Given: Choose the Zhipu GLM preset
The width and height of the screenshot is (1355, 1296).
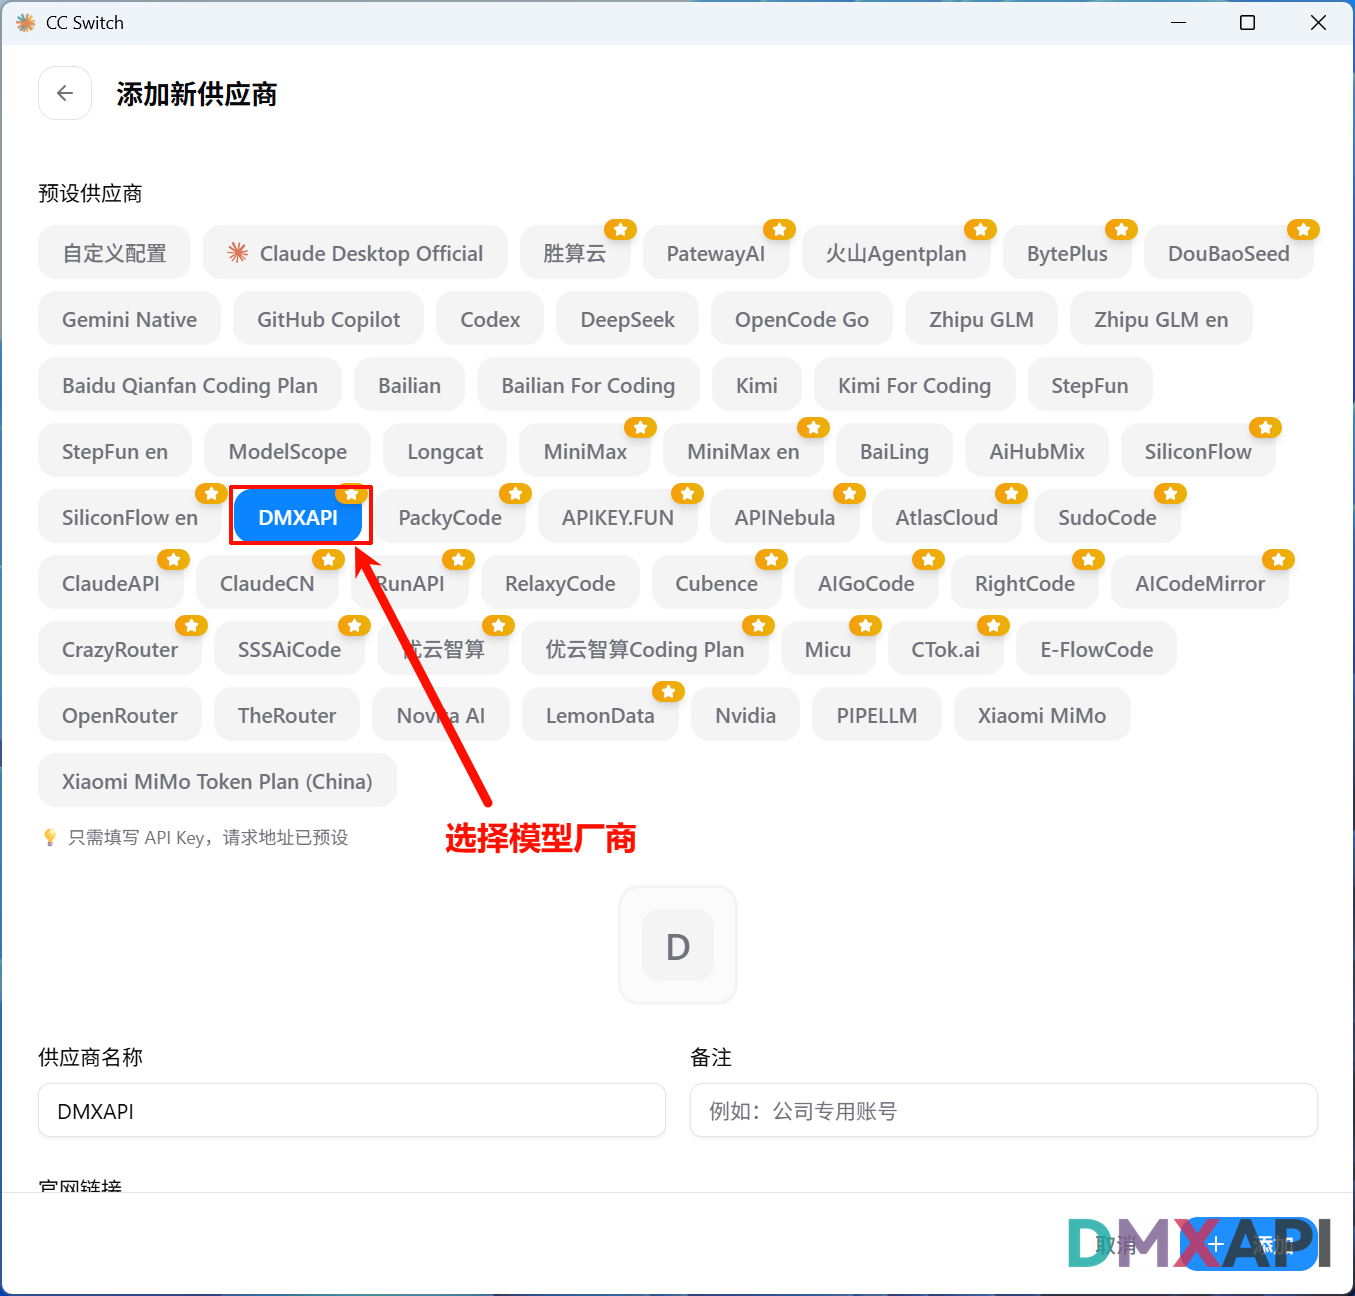Looking at the screenshot, I should [x=982, y=319].
